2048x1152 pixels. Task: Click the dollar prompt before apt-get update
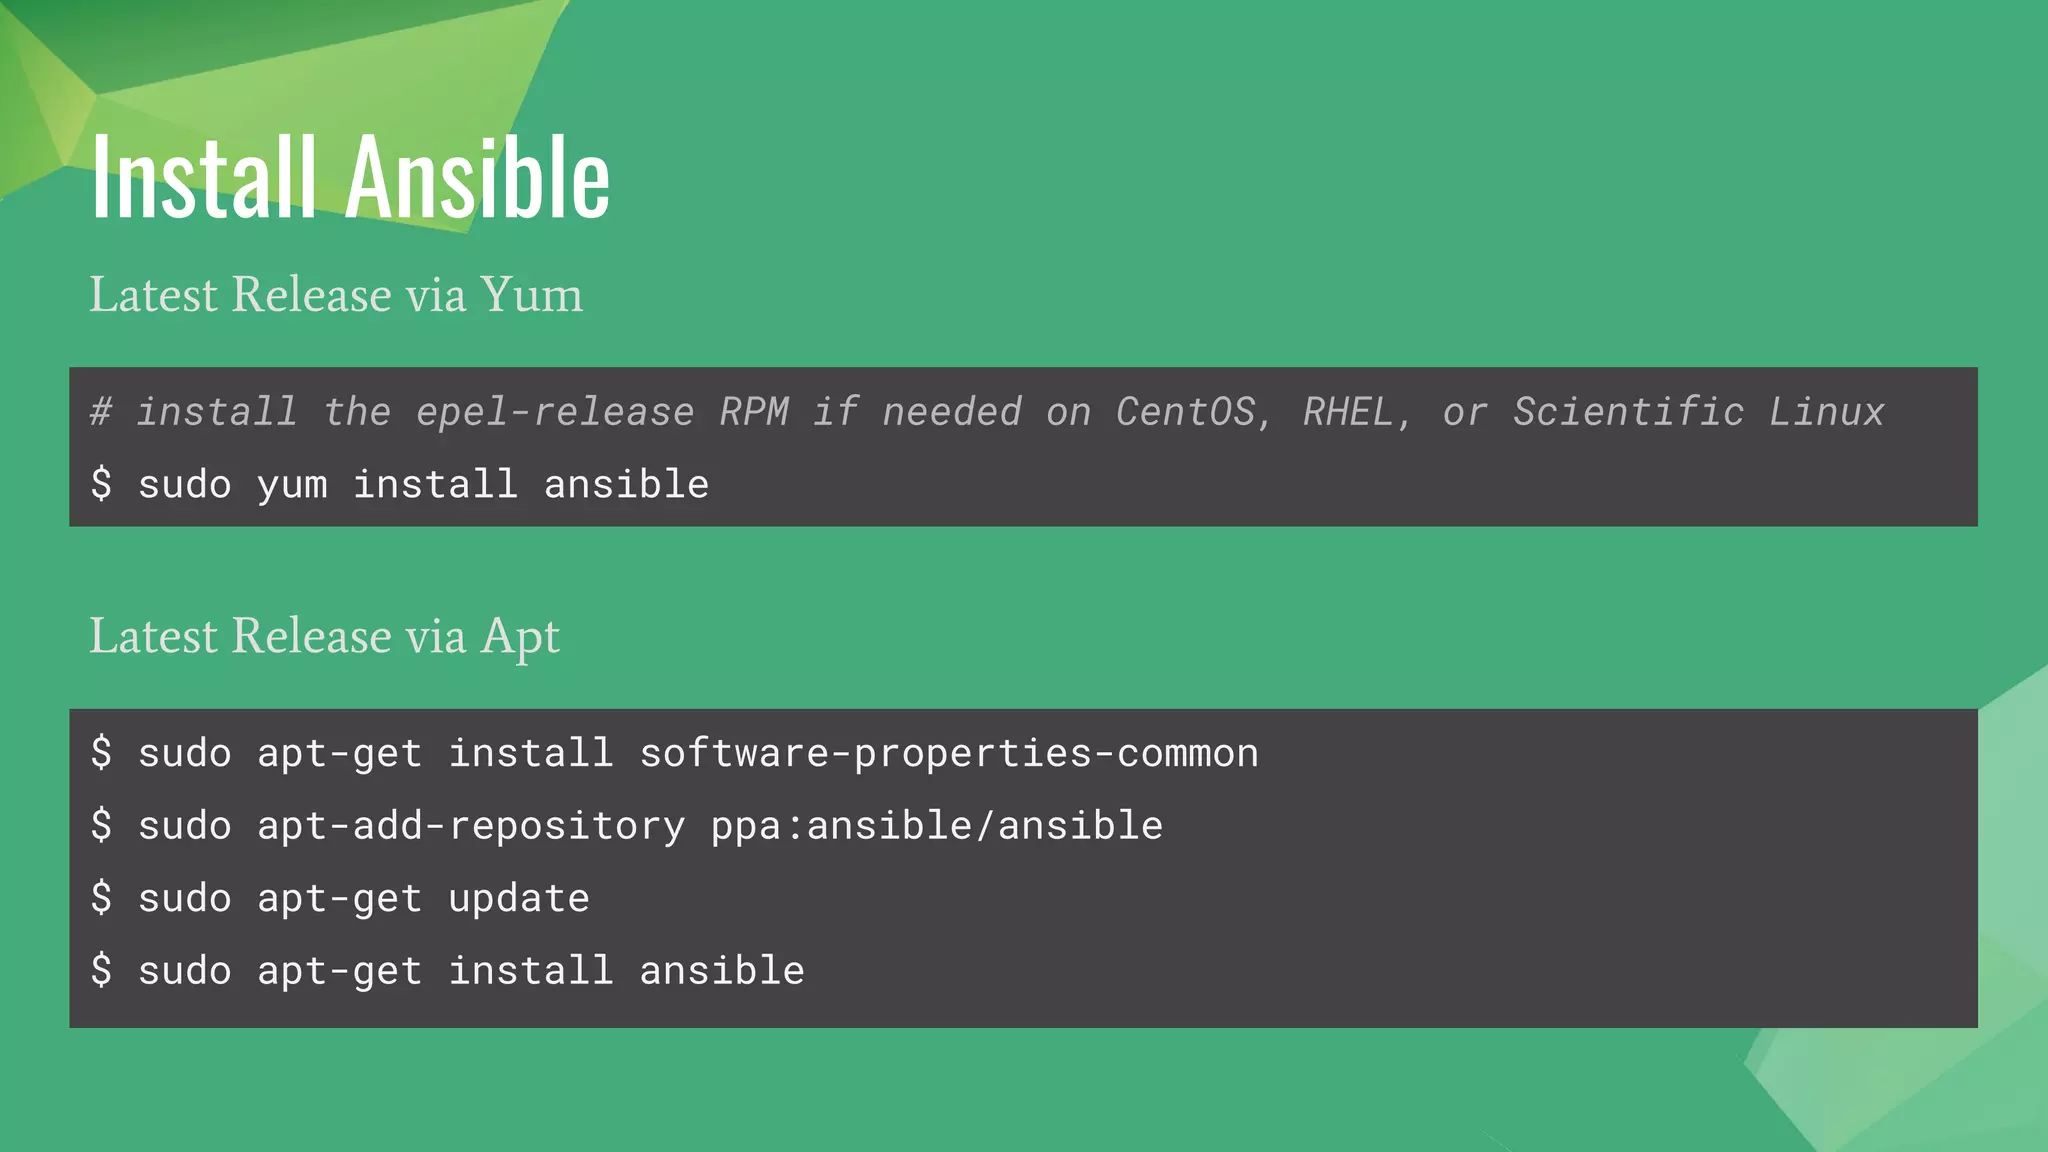[x=101, y=898]
